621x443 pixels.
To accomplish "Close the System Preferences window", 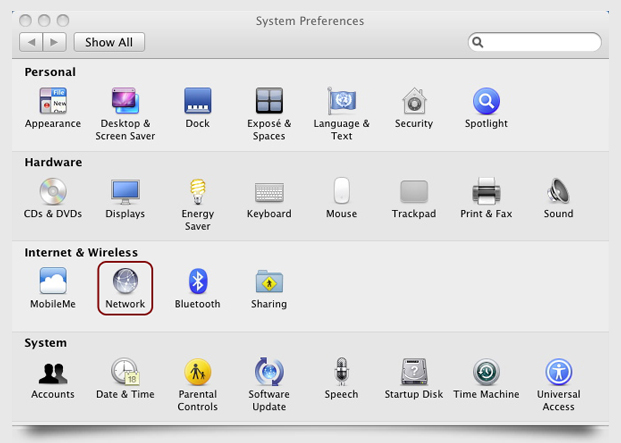I will pos(25,20).
